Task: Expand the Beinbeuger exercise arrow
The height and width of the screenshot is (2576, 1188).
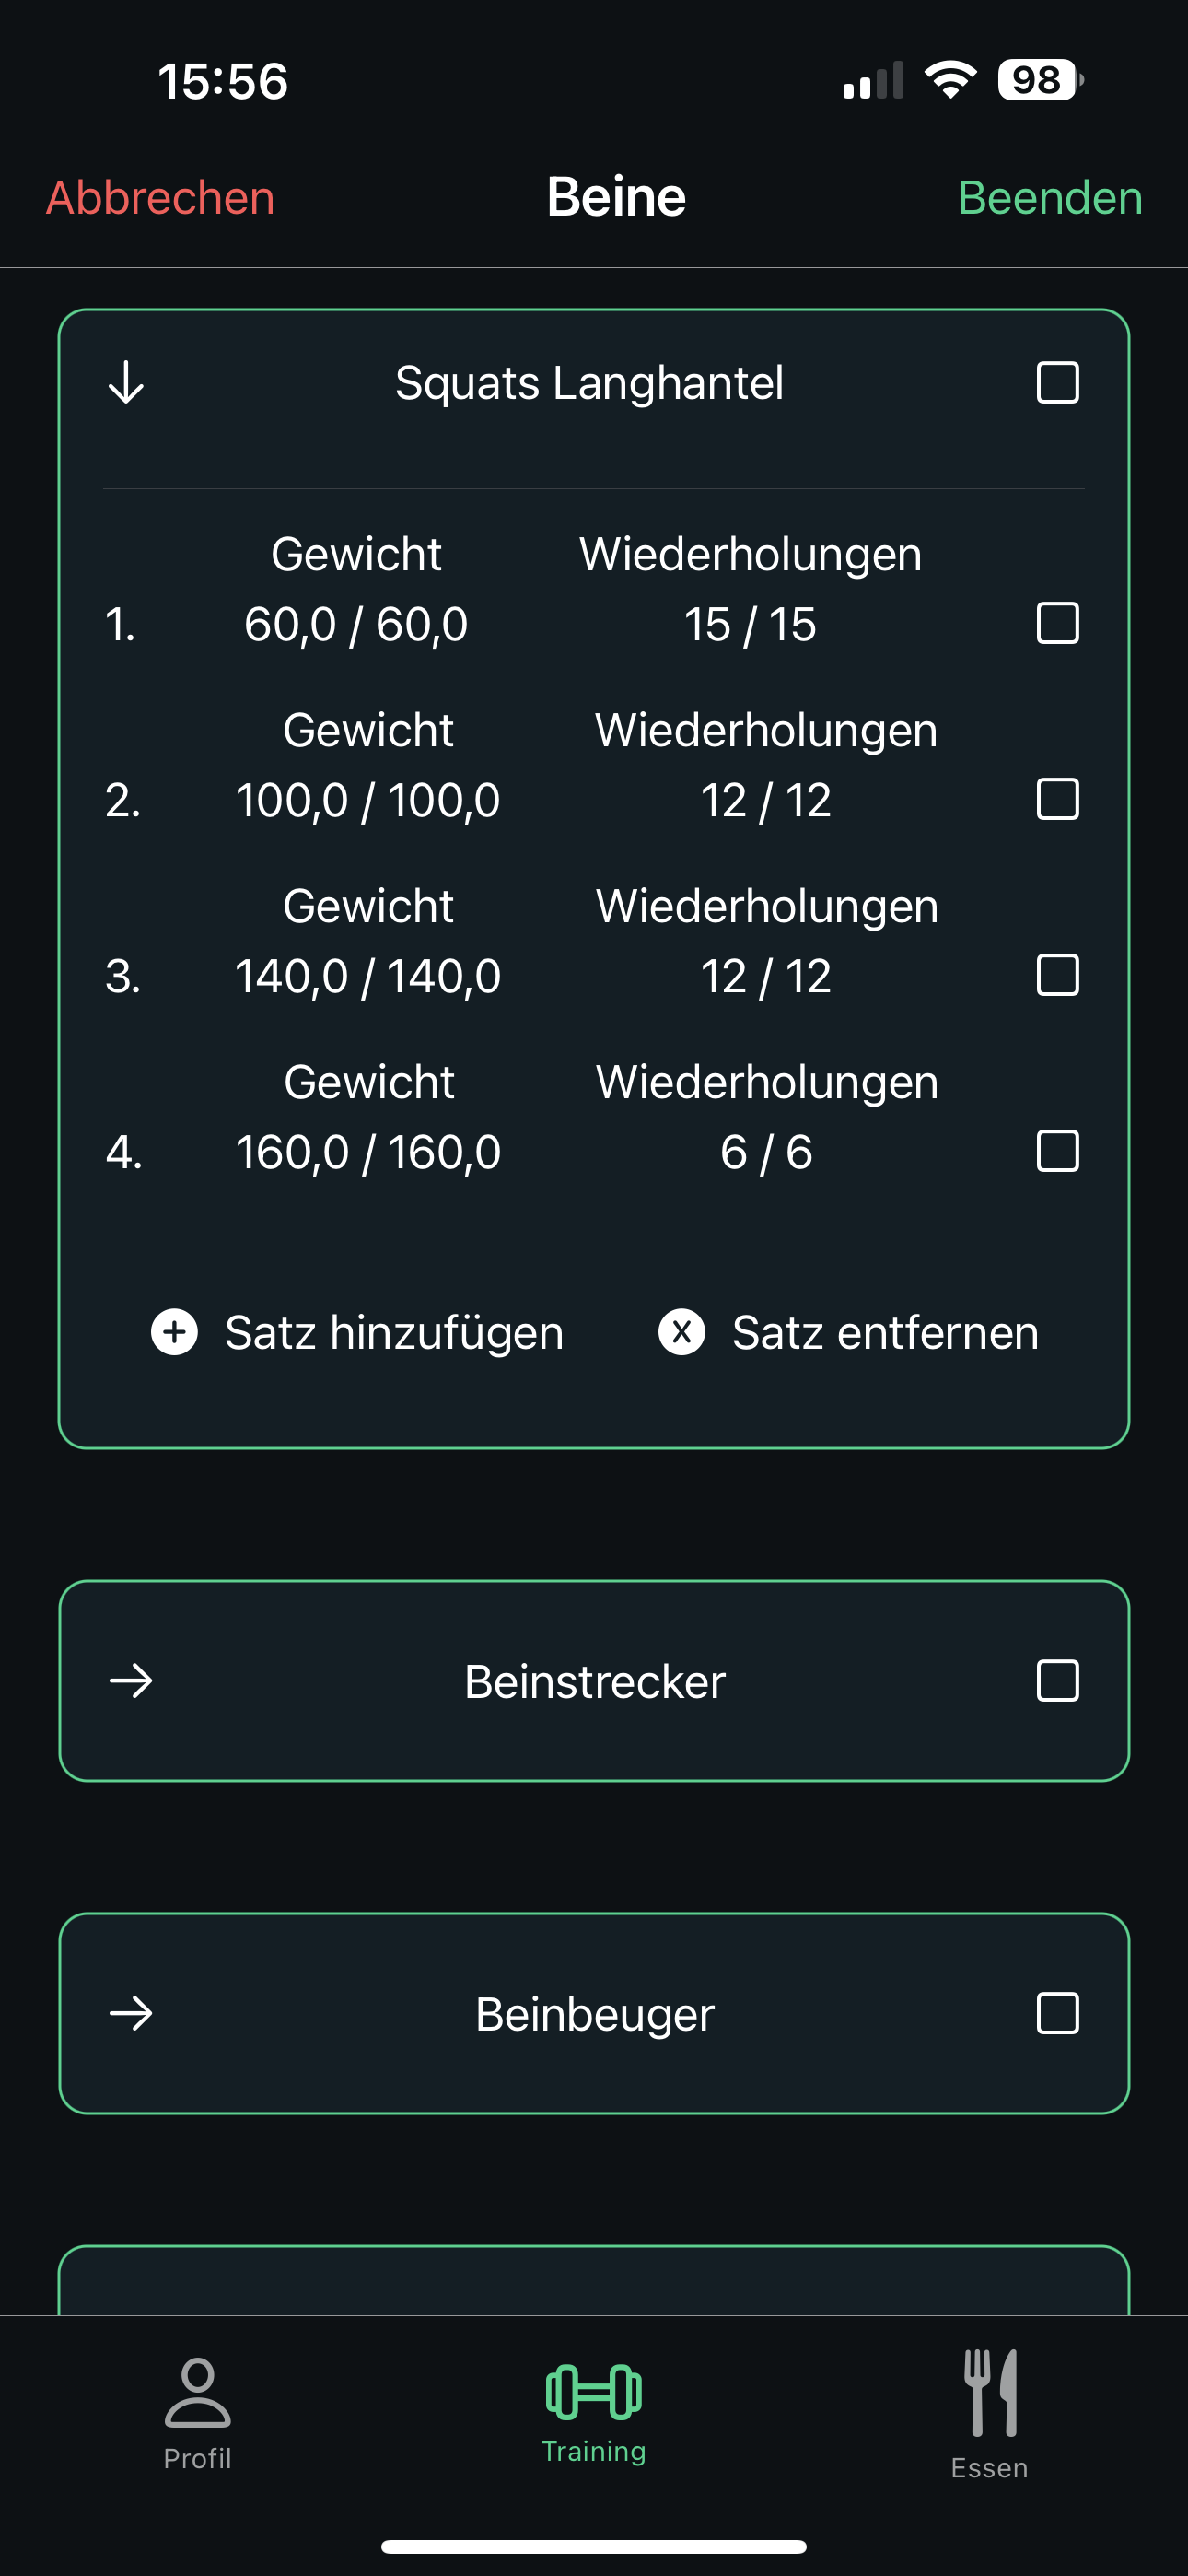Action: [131, 2013]
